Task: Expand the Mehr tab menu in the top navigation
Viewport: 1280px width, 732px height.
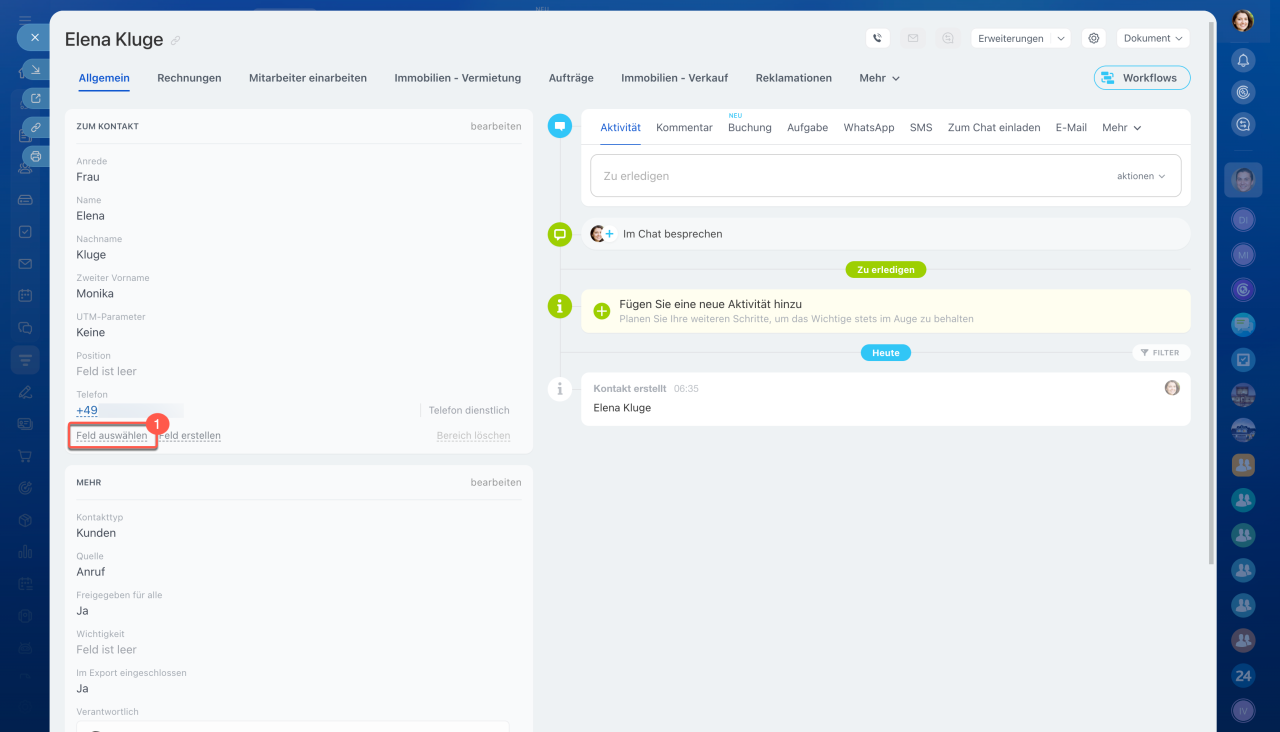Action: (879, 78)
